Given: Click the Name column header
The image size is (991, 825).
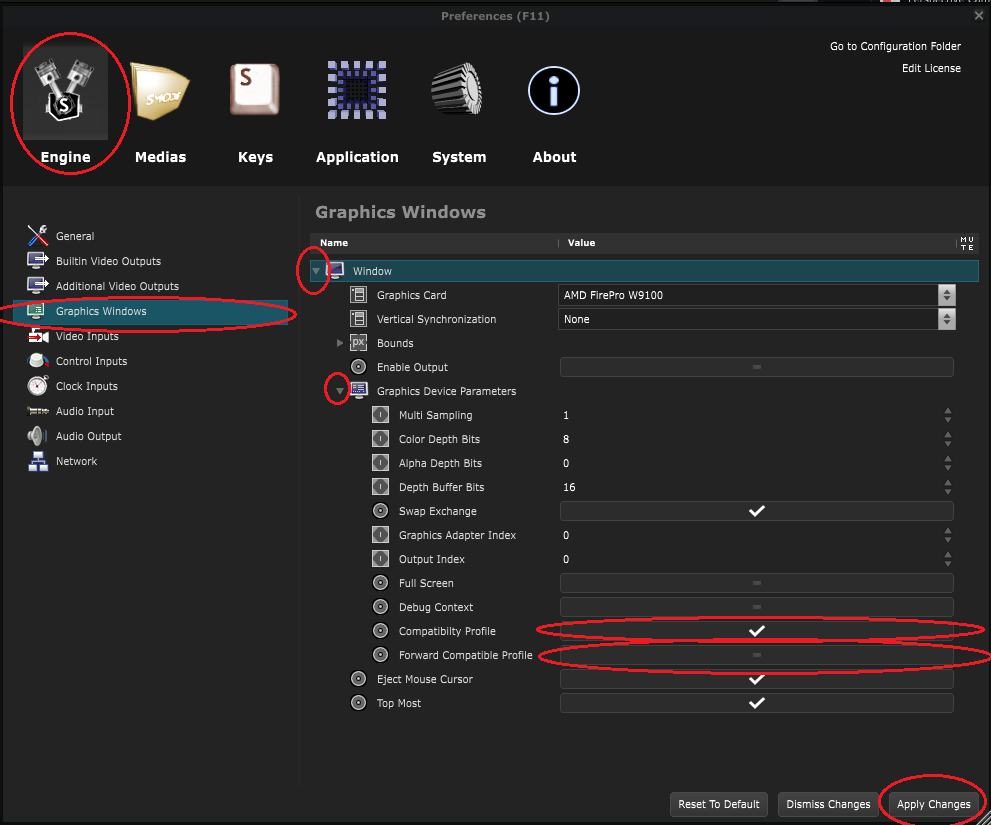Looking at the screenshot, I should pos(334,243).
